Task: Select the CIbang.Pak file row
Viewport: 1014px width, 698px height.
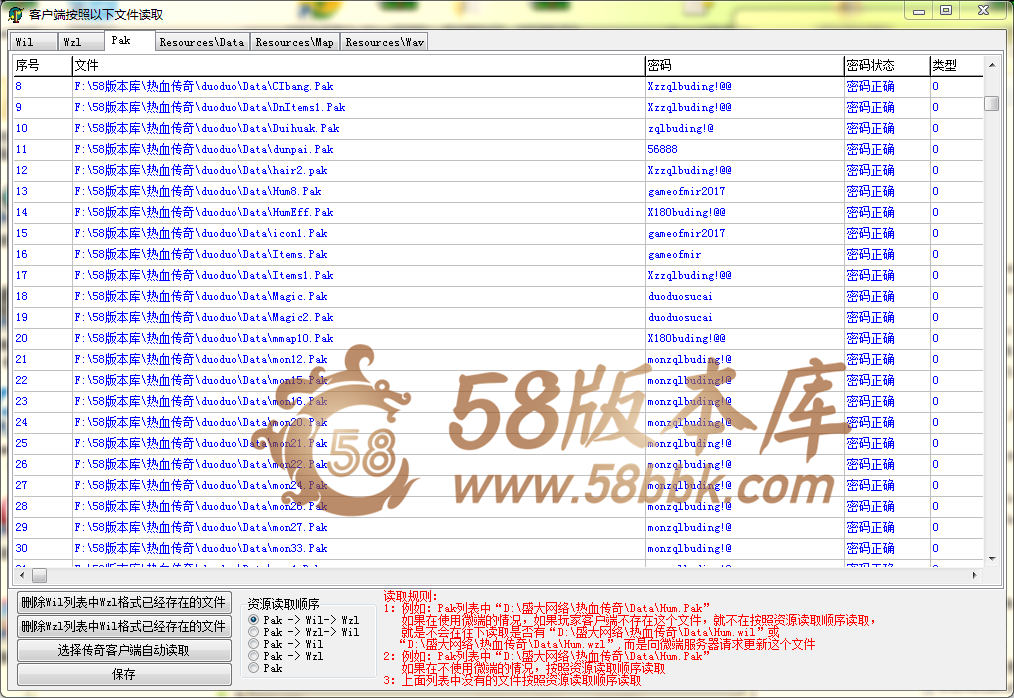Action: (498, 86)
